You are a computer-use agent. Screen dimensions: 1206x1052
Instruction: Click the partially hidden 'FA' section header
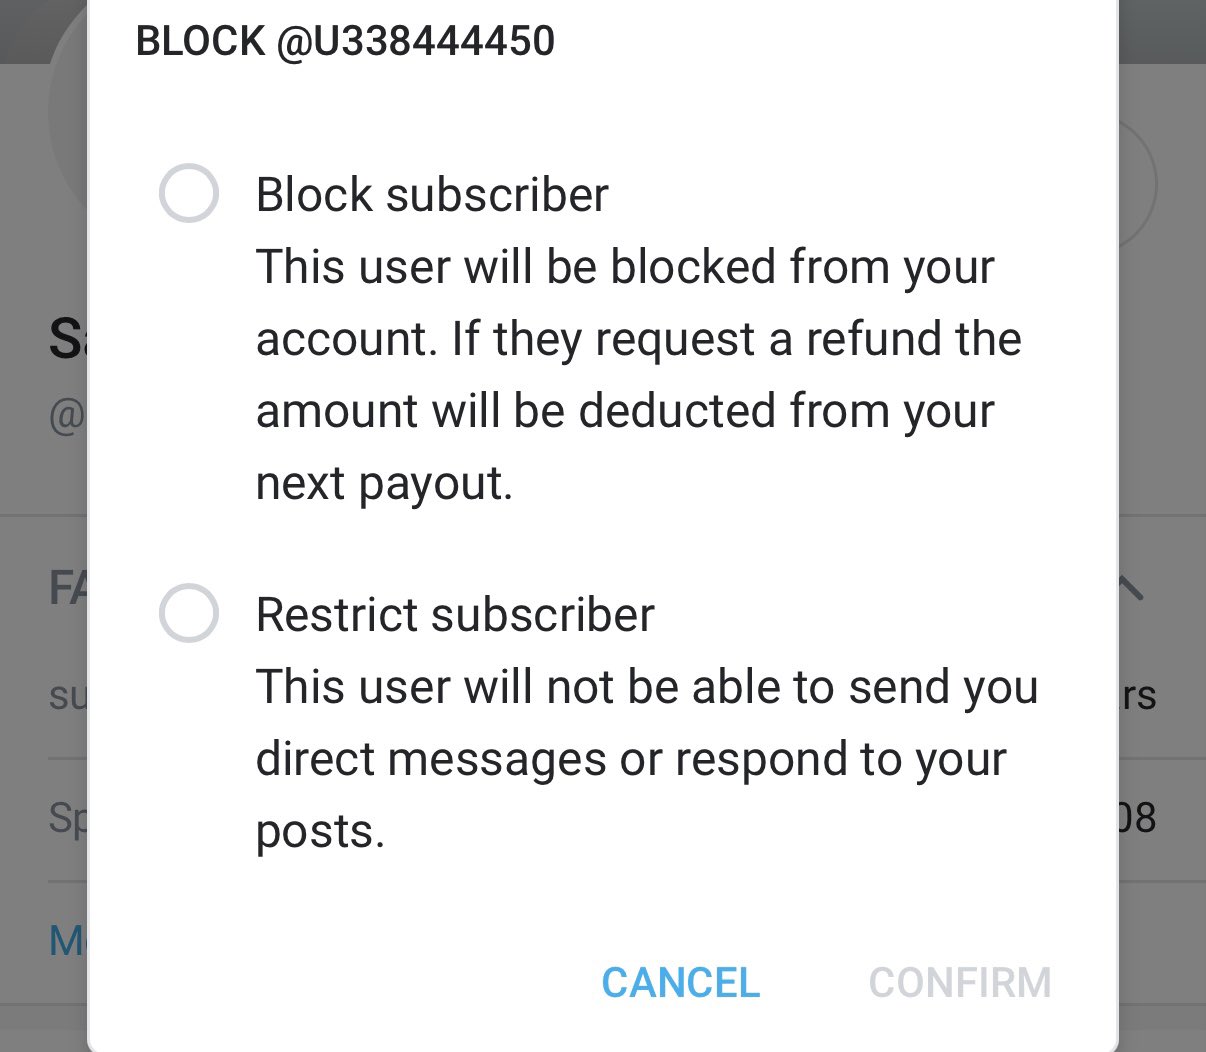(x=68, y=588)
